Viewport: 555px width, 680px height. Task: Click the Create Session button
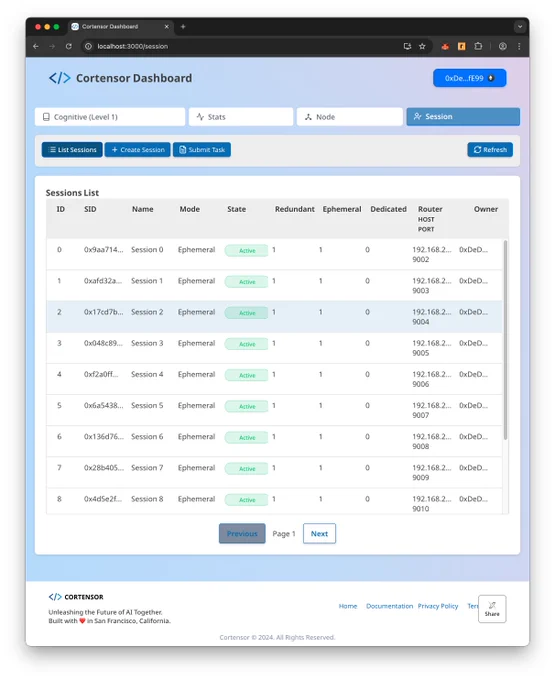pyautogui.click(x=137, y=150)
